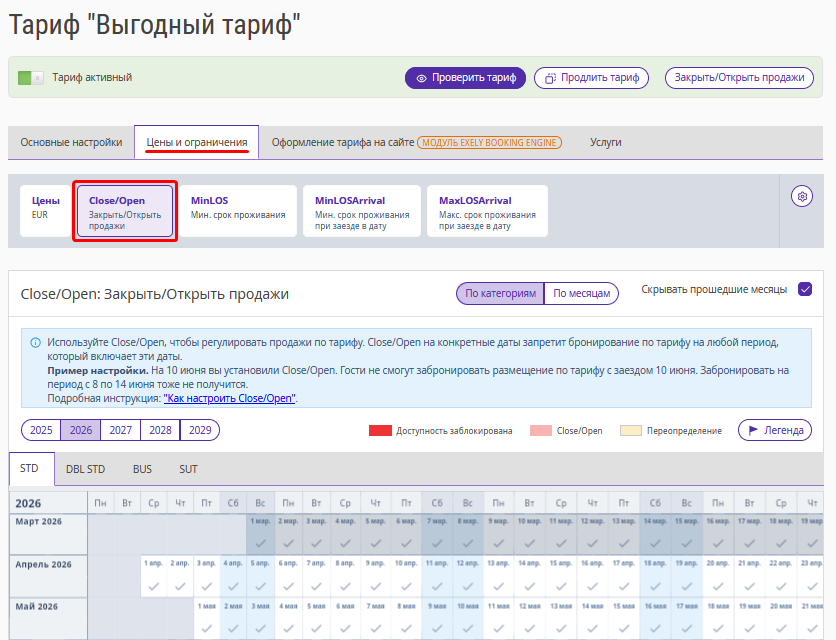The image size is (836, 640).
Task: Go to the Основные настройки tab
Action: (x=71, y=142)
